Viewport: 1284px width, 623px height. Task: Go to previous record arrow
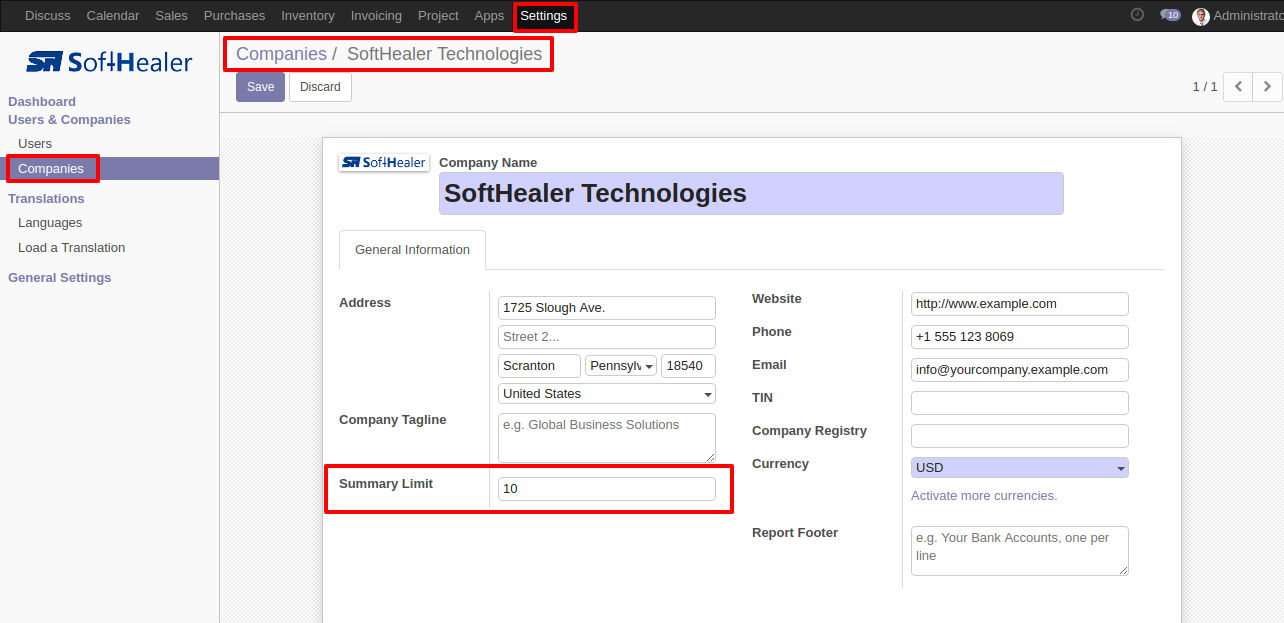coord(1238,87)
